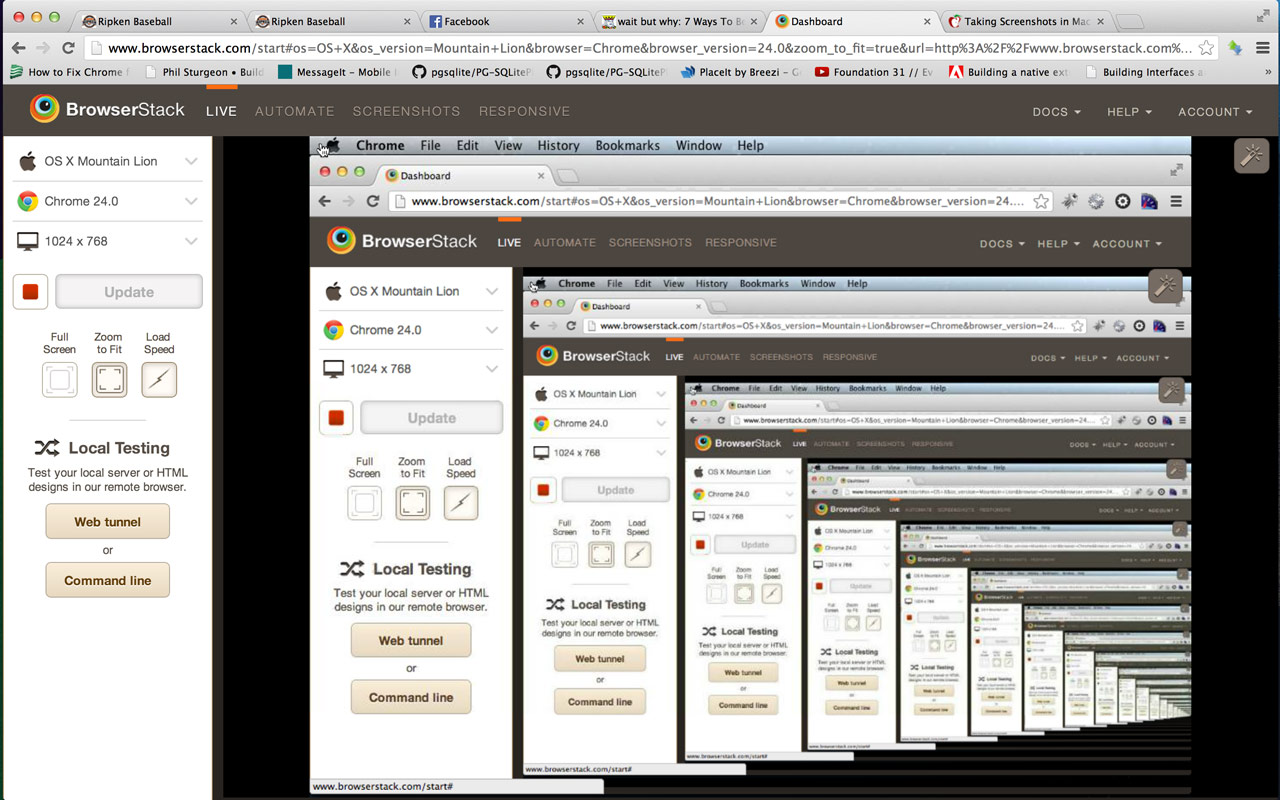1280x800 pixels.
Task: Open the outer Chrome hamburger menu
Action: coord(1262,47)
